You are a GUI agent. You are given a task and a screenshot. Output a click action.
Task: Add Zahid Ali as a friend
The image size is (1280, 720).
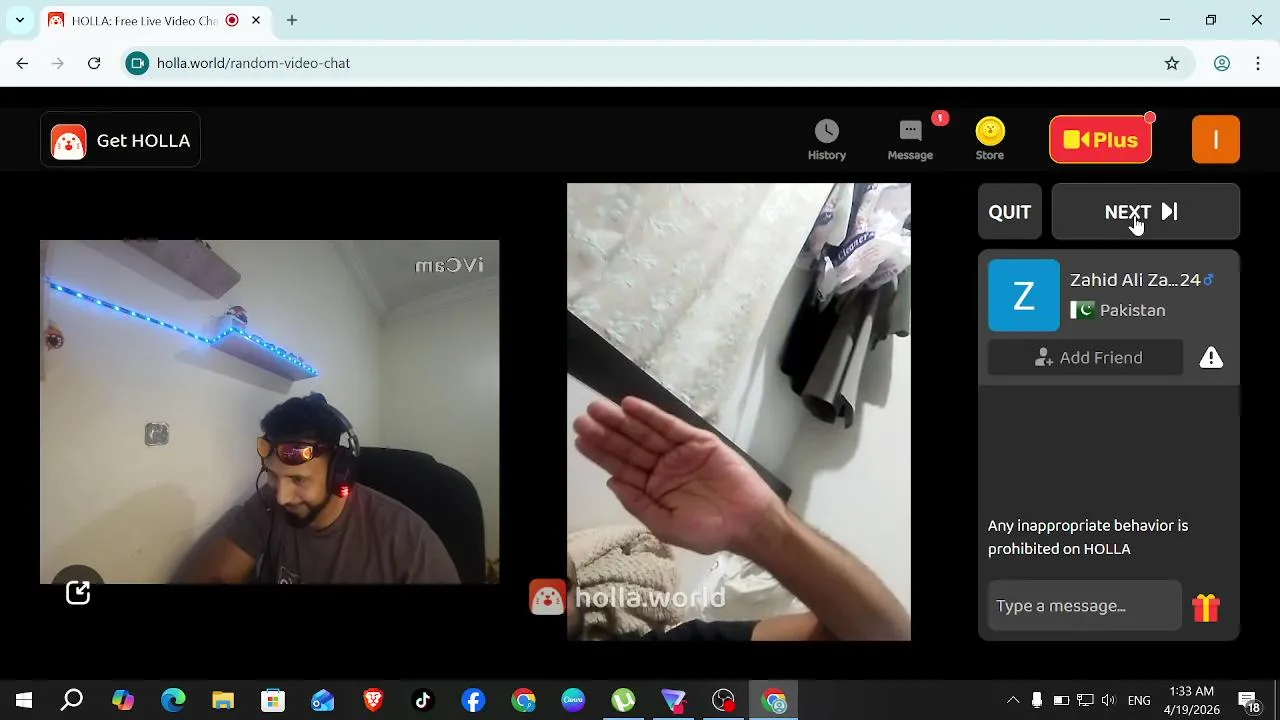[1086, 358]
